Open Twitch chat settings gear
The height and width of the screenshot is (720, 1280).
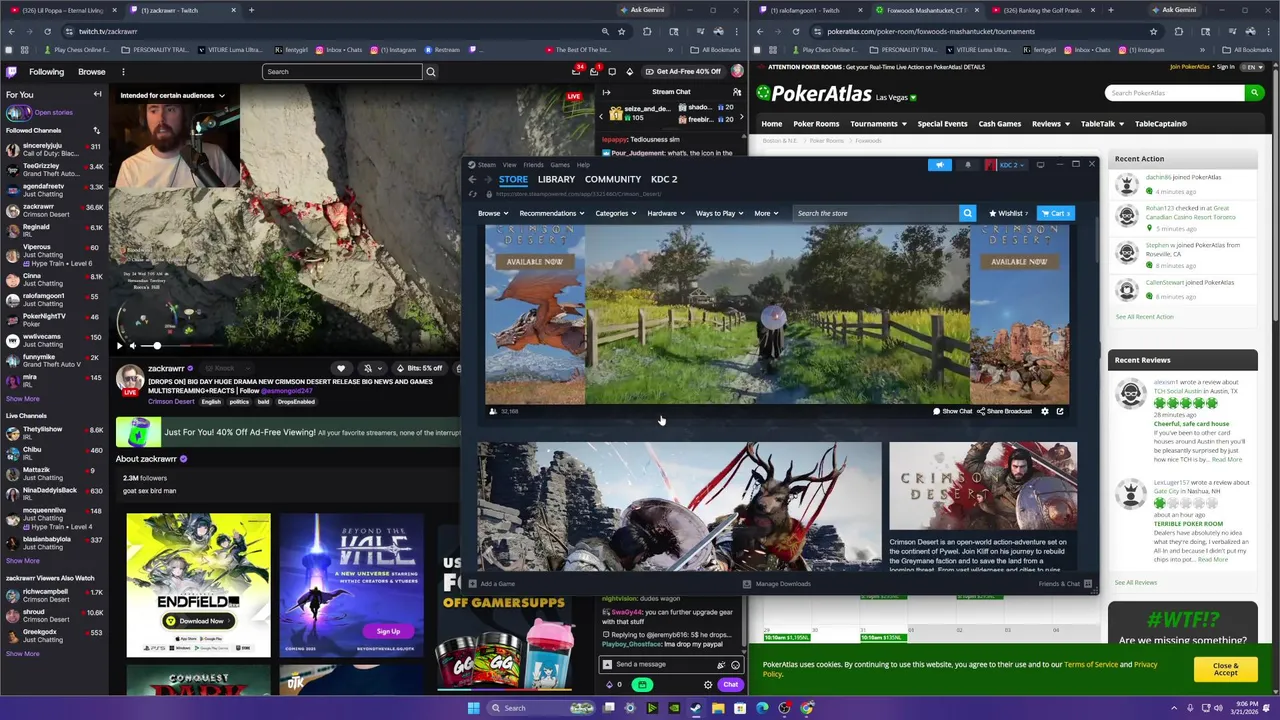(x=708, y=685)
